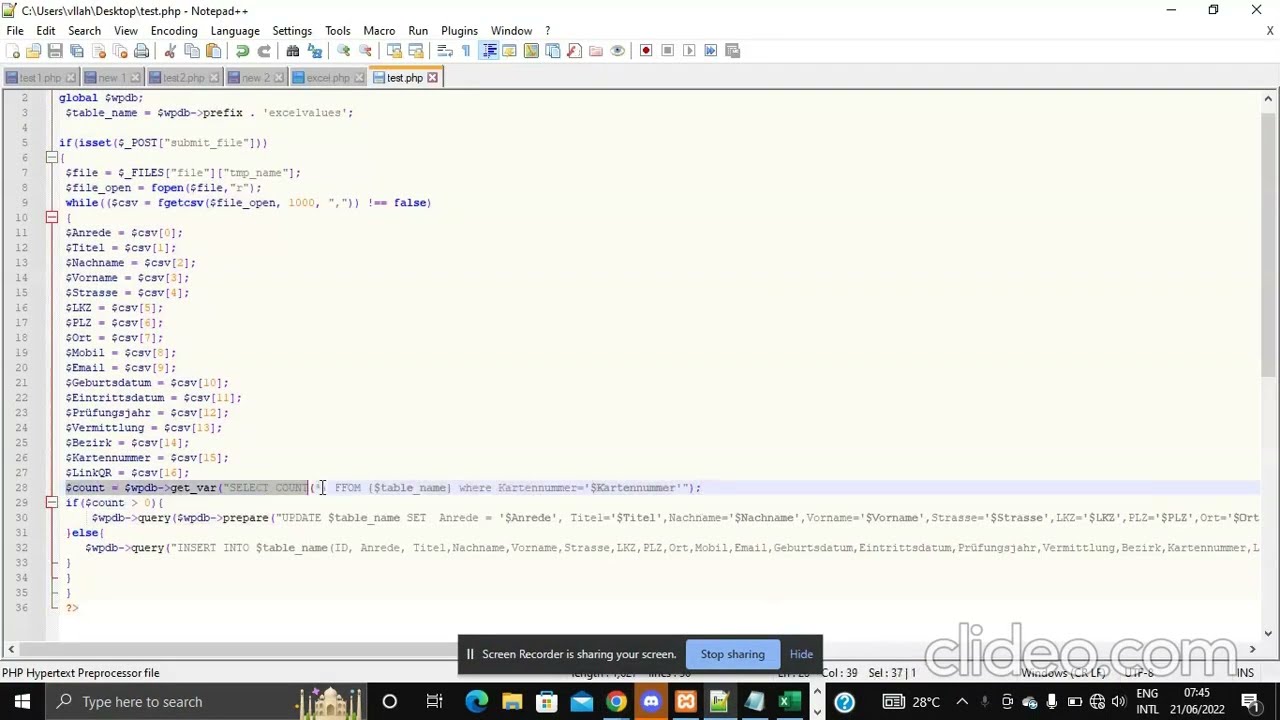Click the macro Playback toolbar icon
This screenshot has width=1280, height=720.
689,51
